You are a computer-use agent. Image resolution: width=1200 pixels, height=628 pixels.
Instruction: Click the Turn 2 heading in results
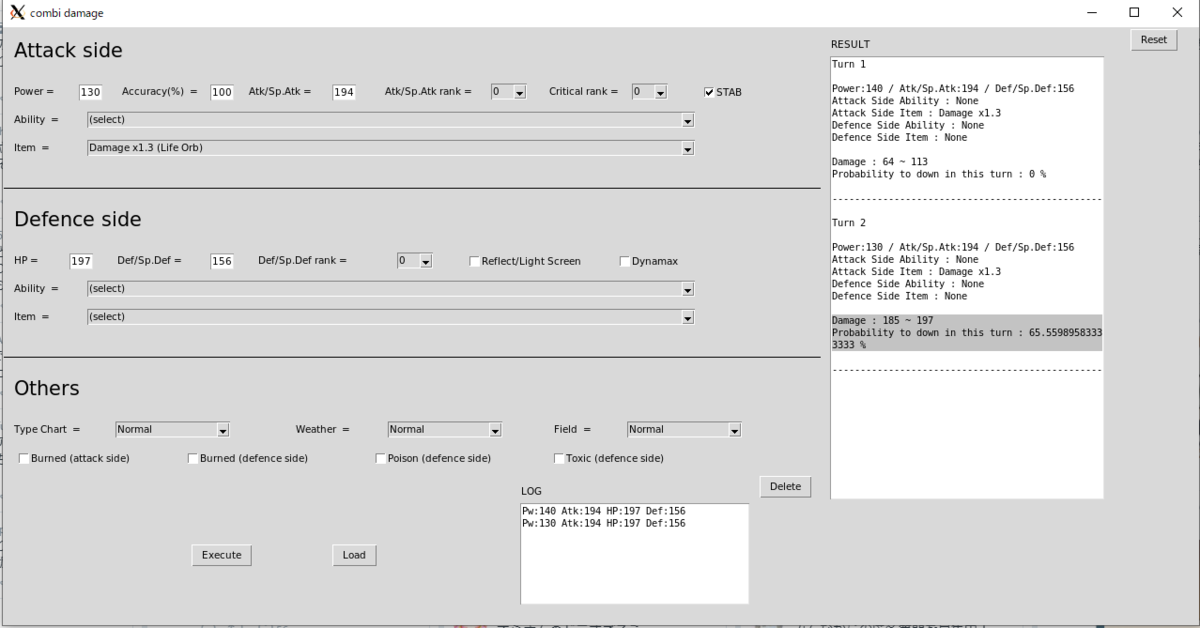(x=849, y=223)
